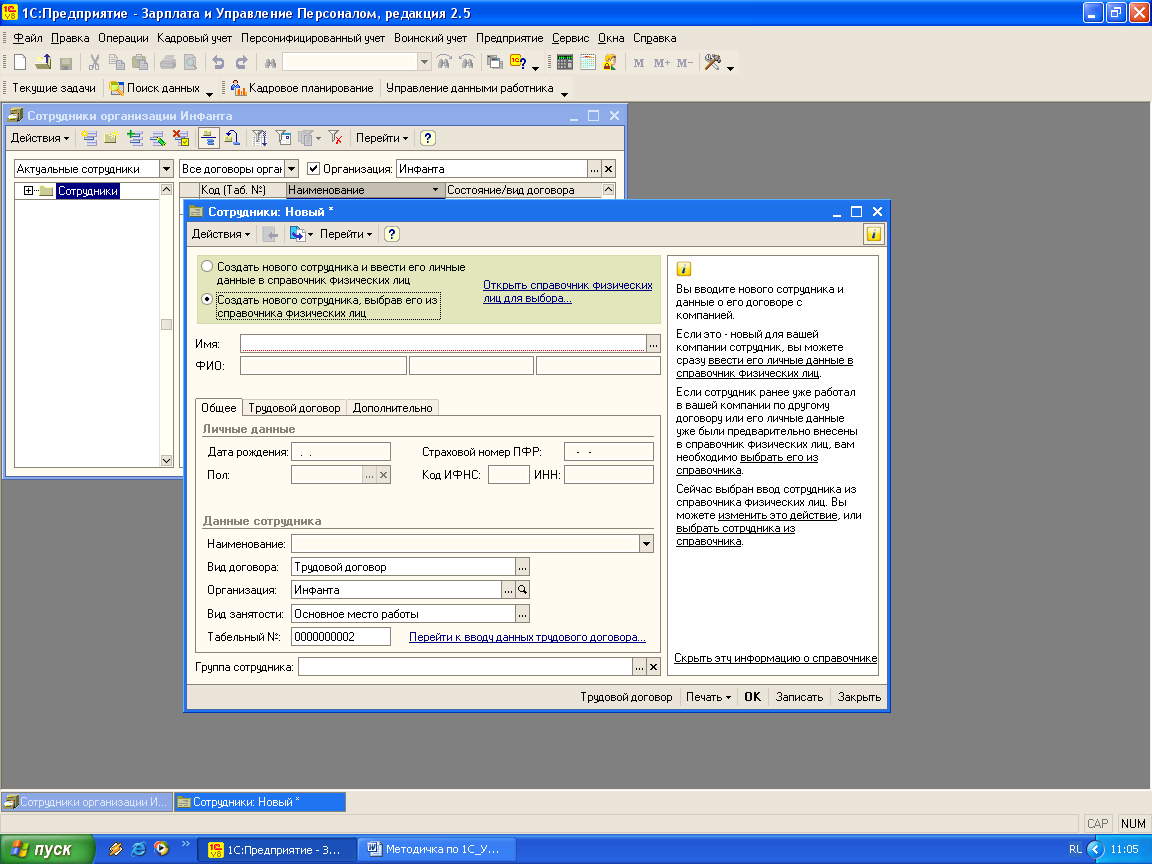
Task: Open Все договоры организации dropdown
Action: pyautogui.click(x=291, y=169)
